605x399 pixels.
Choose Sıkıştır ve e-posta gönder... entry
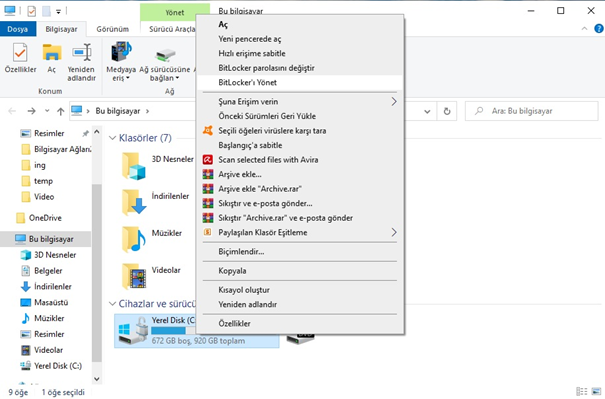[x=300, y=203]
